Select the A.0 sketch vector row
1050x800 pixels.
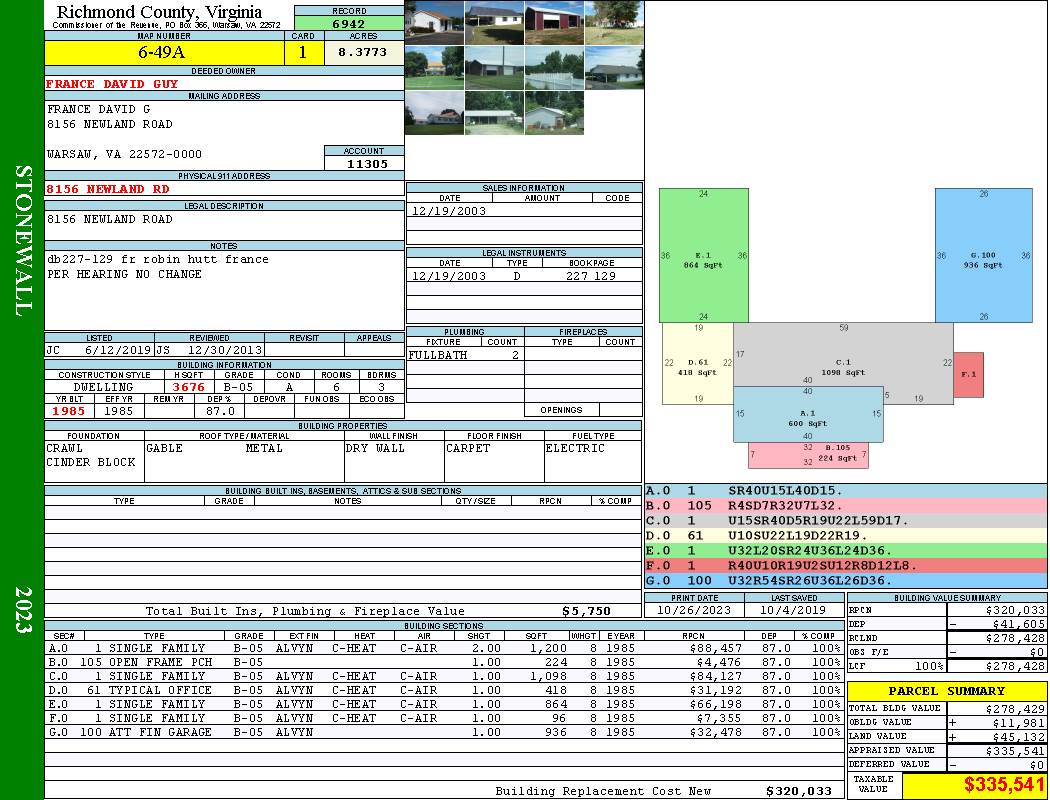pyautogui.click(x=846, y=491)
